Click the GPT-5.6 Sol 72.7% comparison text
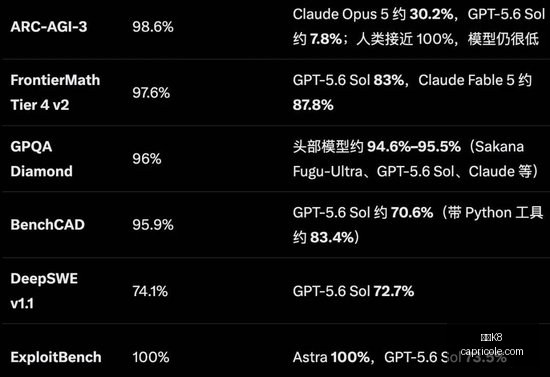 click(x=353, y=291)
